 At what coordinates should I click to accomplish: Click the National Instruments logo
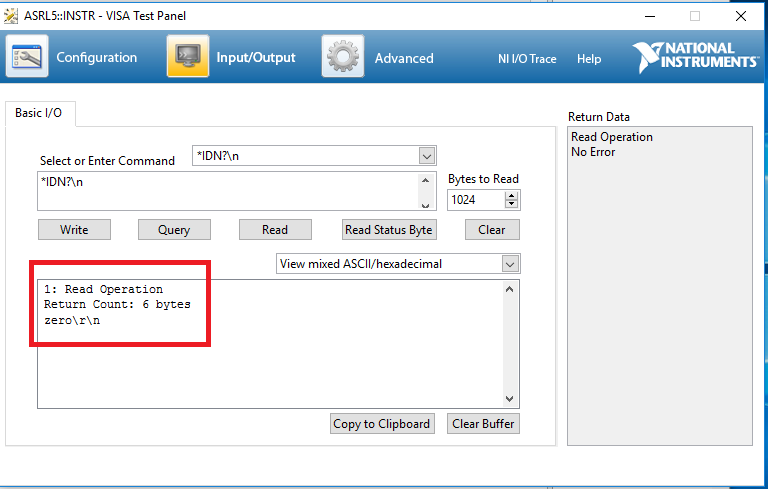pyautogui.click(x=695, y=57)
